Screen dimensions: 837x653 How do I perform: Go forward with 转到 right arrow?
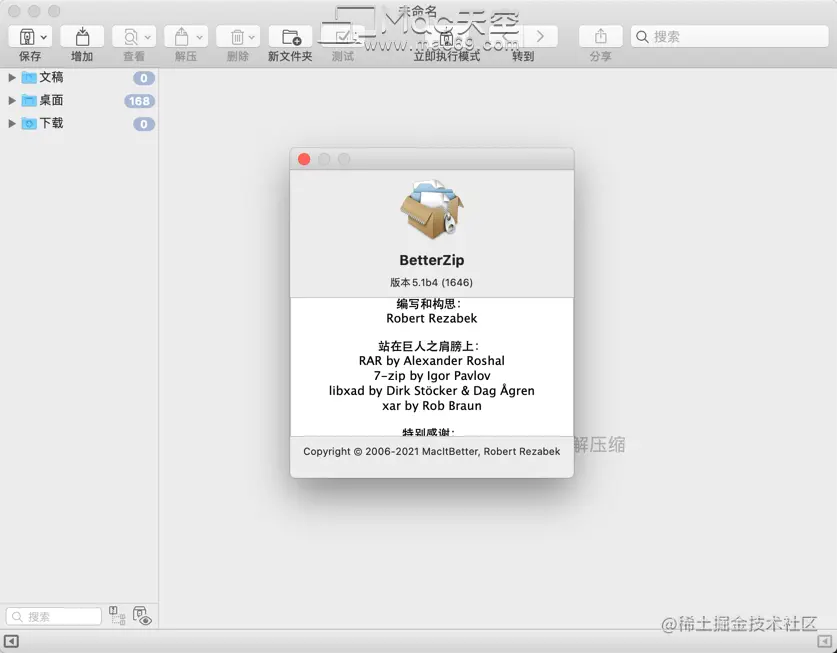[540, 36]
